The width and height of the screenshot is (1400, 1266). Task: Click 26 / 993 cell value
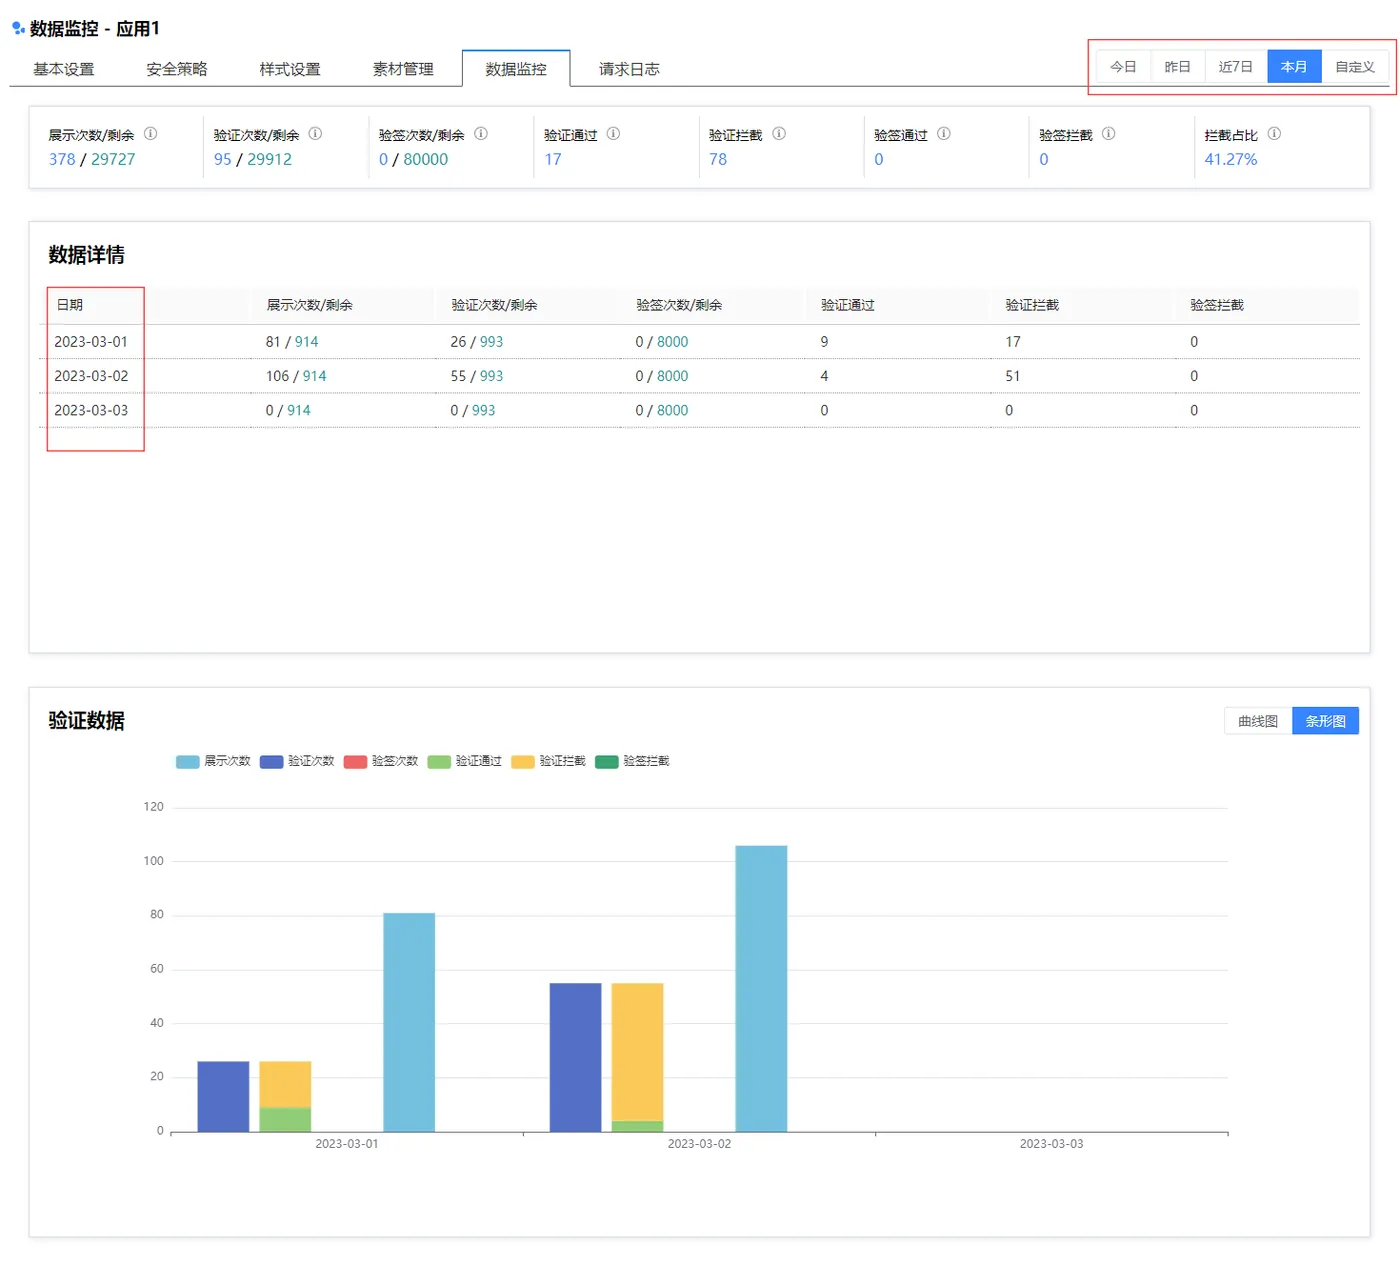click(x=477, y=342)
